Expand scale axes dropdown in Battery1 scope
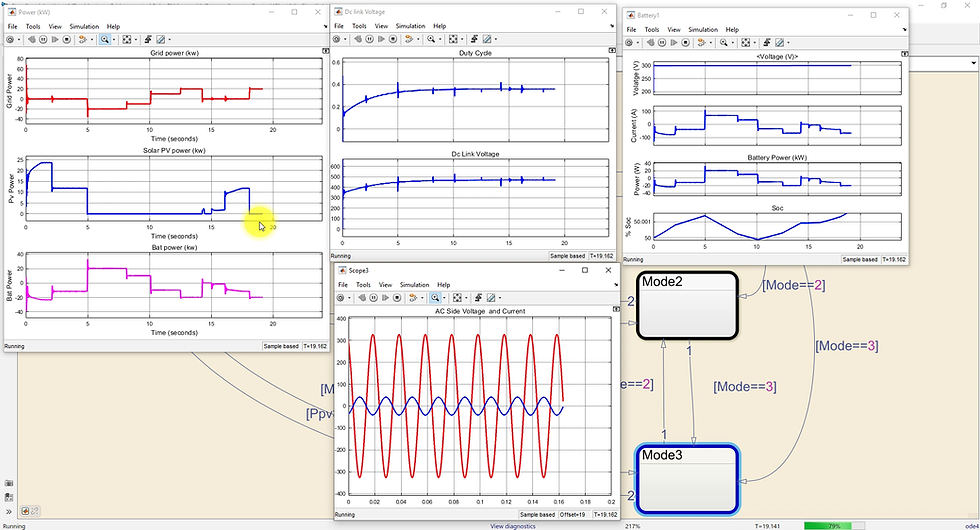 coord(754,42)
